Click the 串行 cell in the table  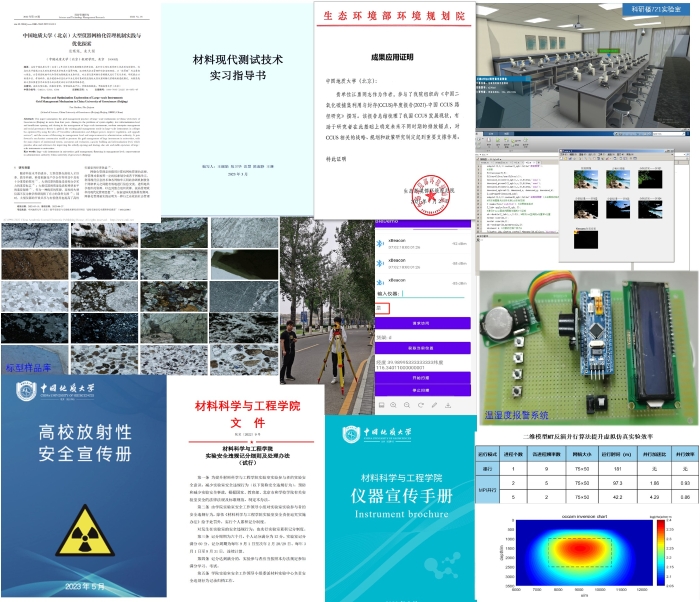tap(487, 469)
